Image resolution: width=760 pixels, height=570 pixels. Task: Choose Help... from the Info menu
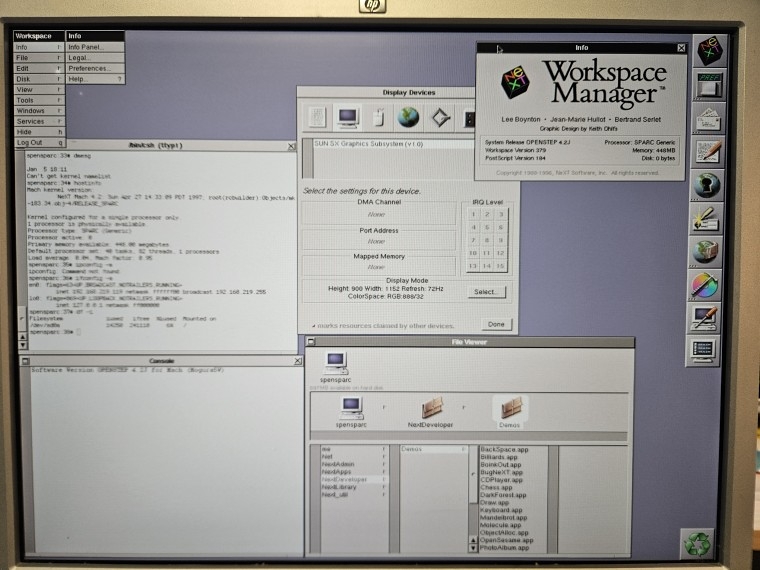pyautogui.click(x=95, y=79)
